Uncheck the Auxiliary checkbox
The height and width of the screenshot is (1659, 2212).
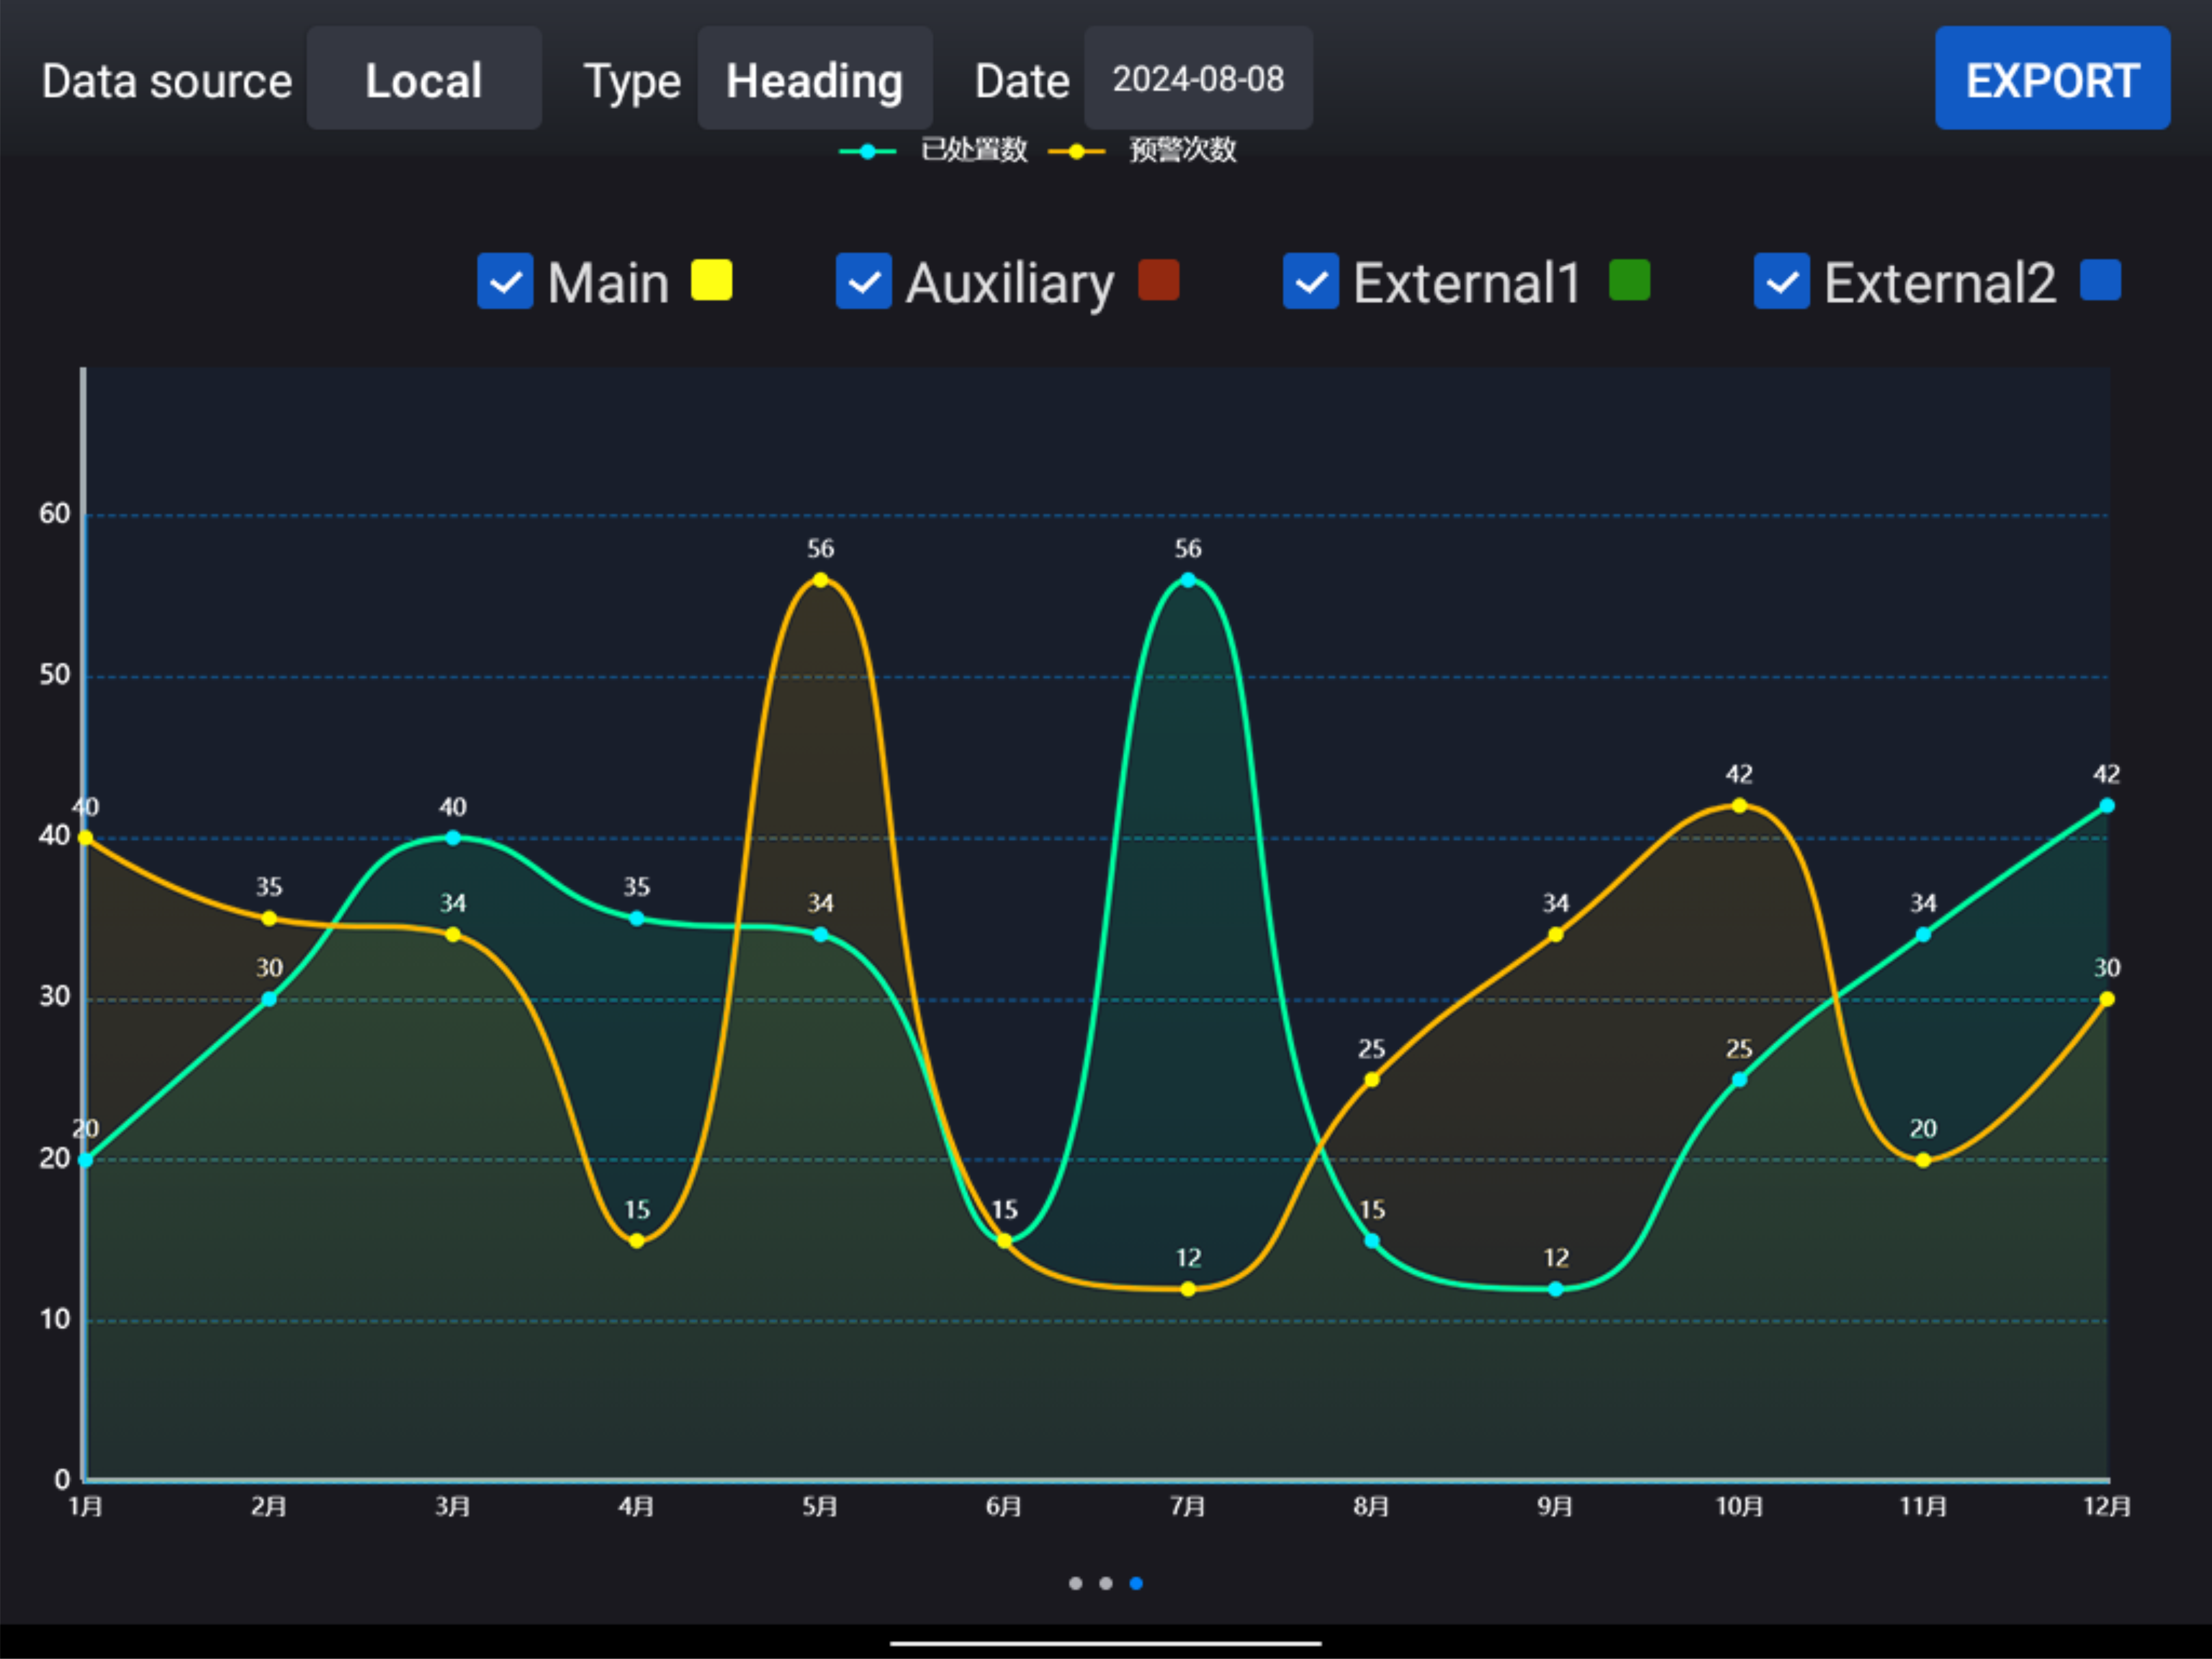(864, 281)
